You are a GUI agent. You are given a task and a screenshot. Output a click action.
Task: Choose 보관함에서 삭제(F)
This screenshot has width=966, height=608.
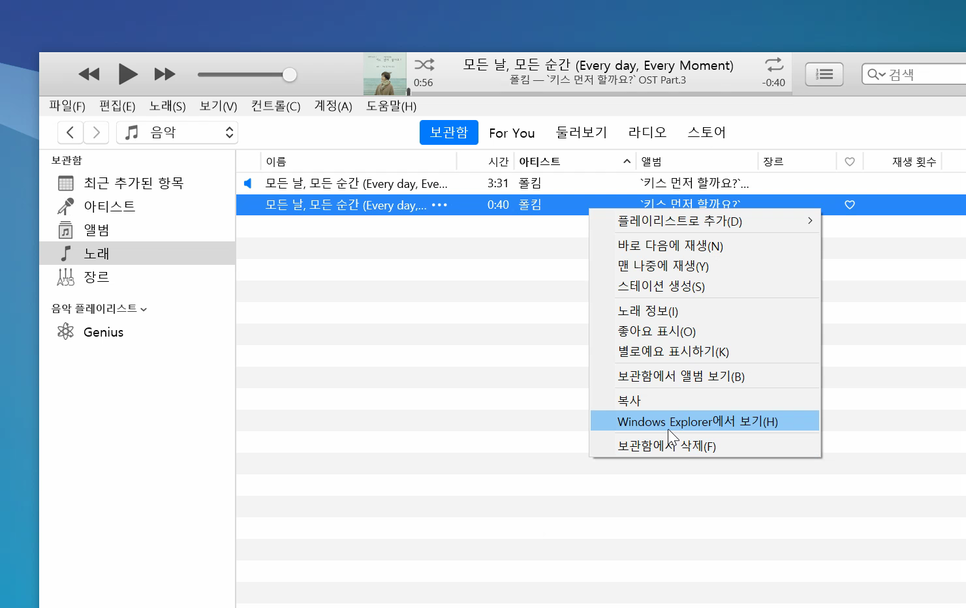(705, 446)
